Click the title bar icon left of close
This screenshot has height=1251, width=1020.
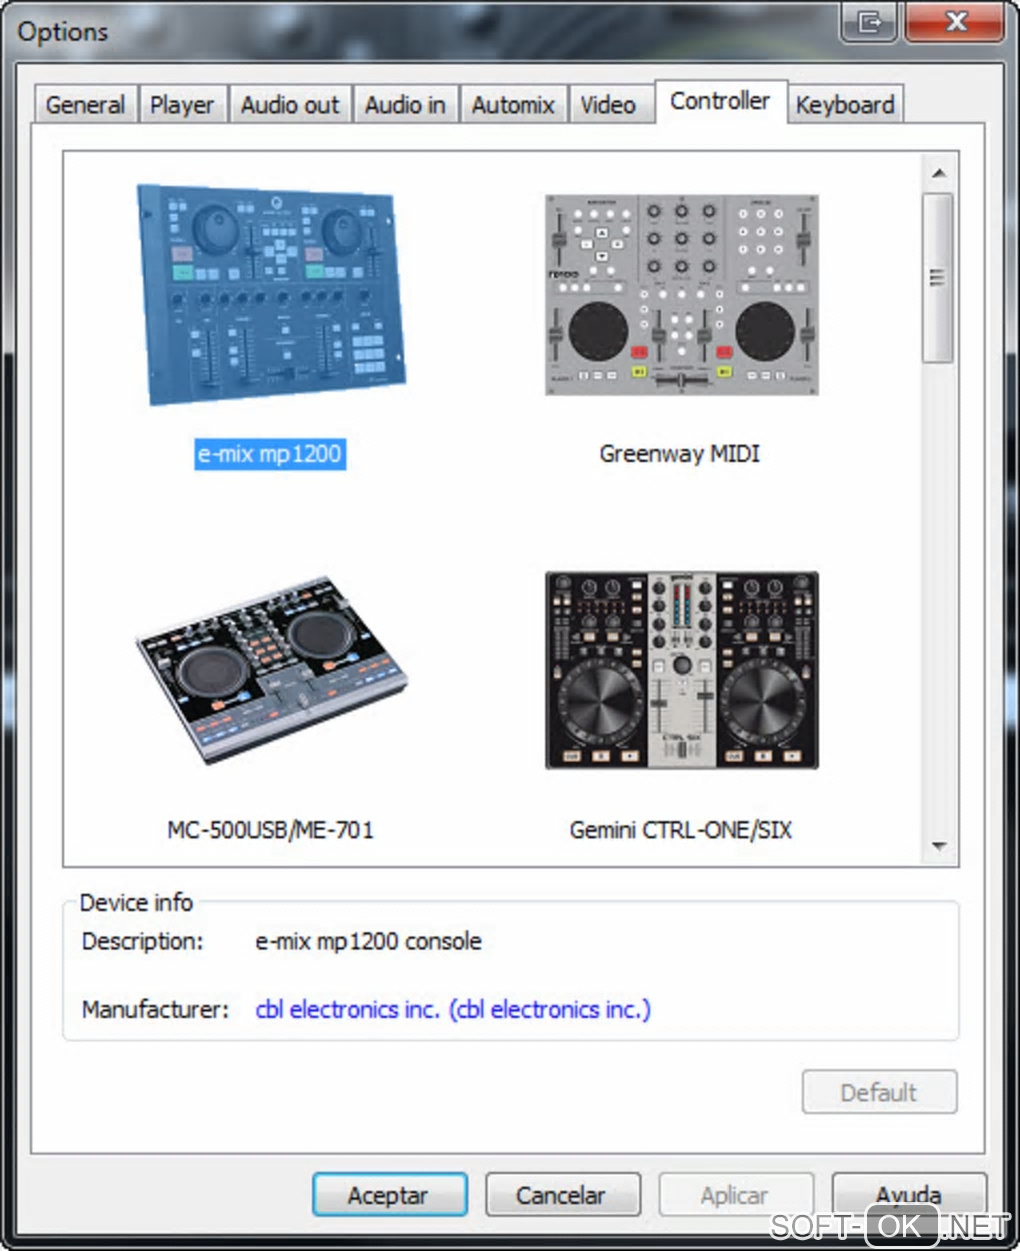869,22
